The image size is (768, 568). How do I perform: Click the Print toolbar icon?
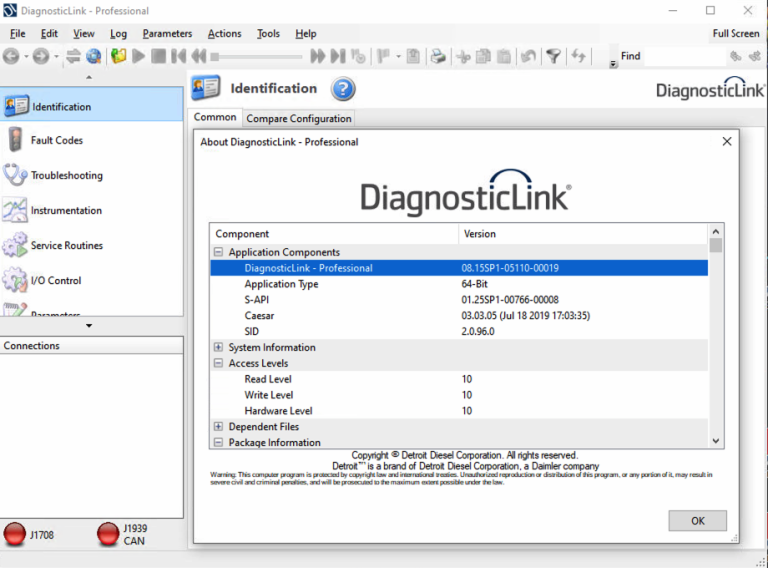click(x=438, y=56)
